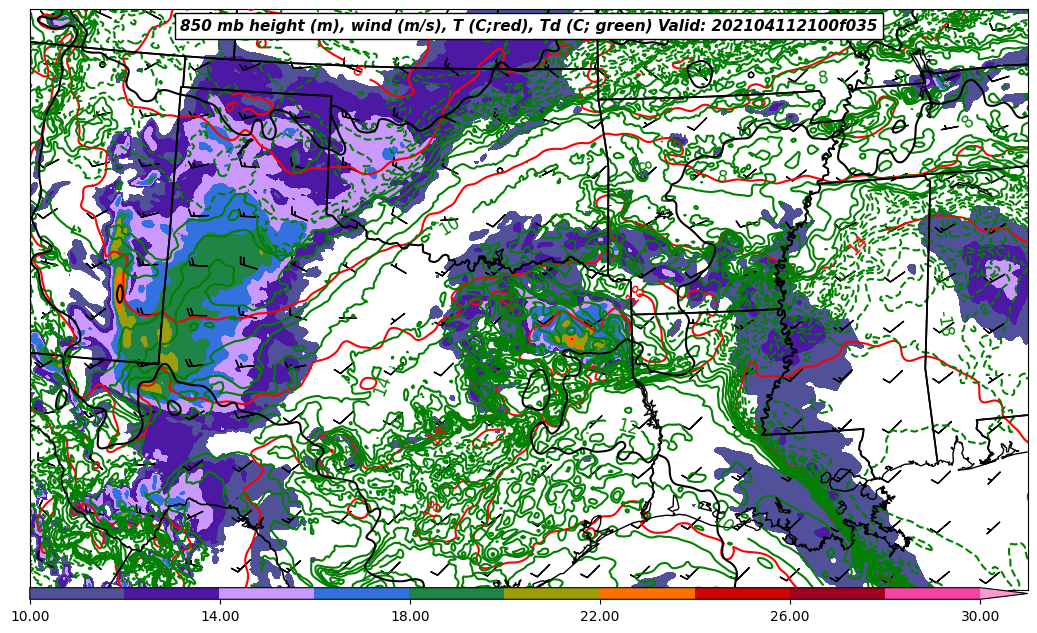The width and height of the screenshot is (1037, 633).
Task: Select the bright red 24–26 colorbar segment
Action: click(742, 593)
